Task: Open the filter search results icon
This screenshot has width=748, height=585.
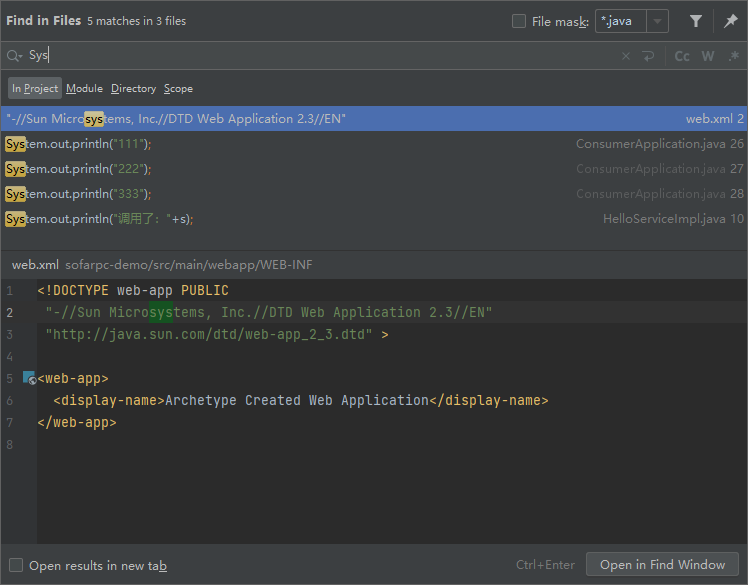Action: click(696, 21)
